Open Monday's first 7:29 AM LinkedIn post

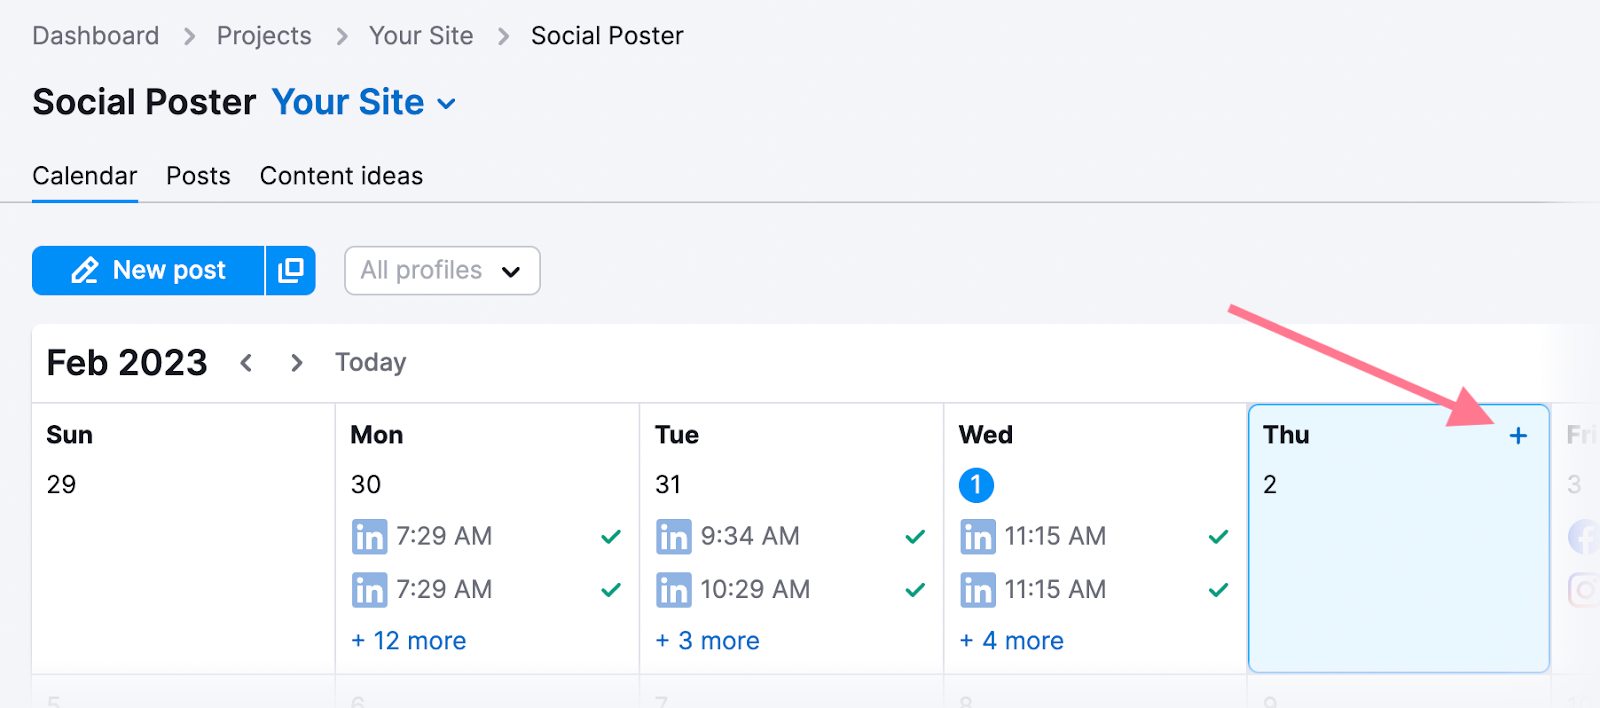[x=487, y=537]
